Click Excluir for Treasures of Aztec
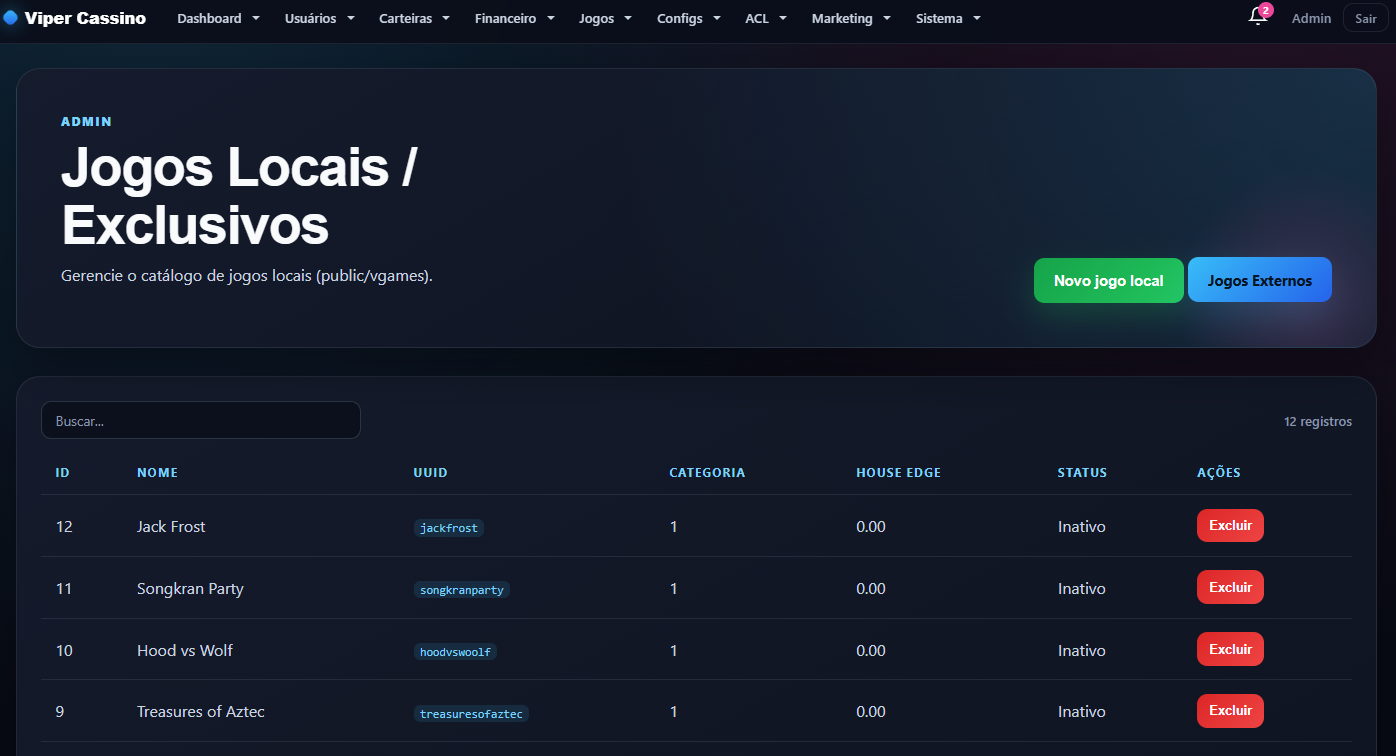This screenshot has width=1396, height=756. click(1230, 711)
